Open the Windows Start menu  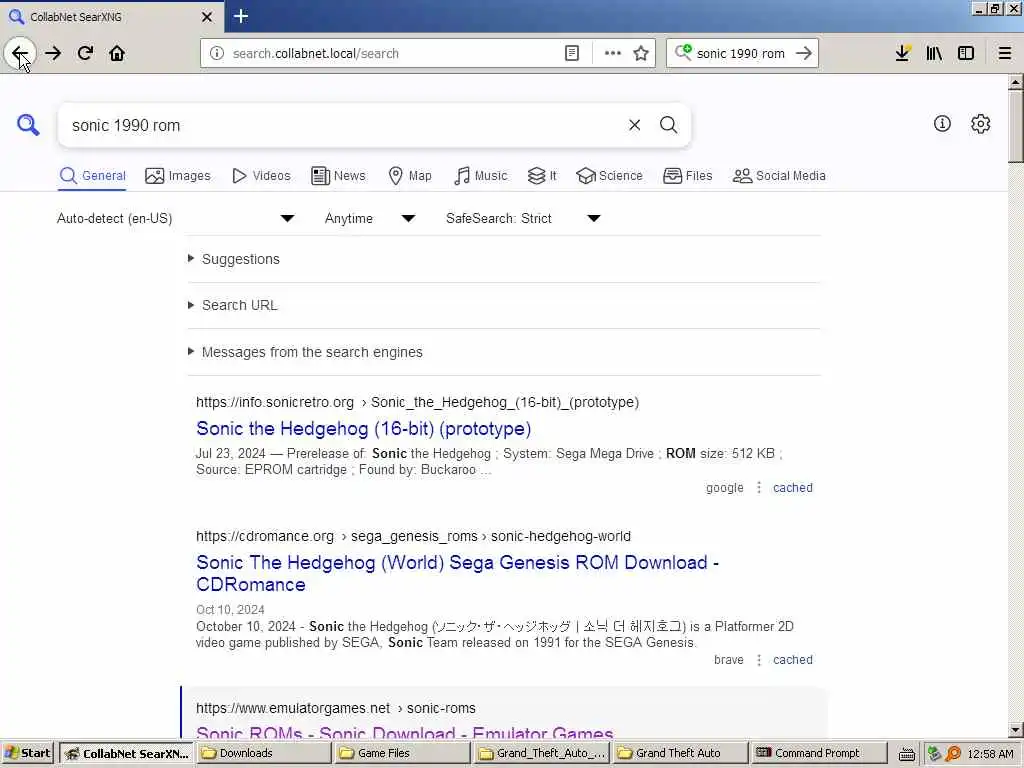tap(28, 753)
